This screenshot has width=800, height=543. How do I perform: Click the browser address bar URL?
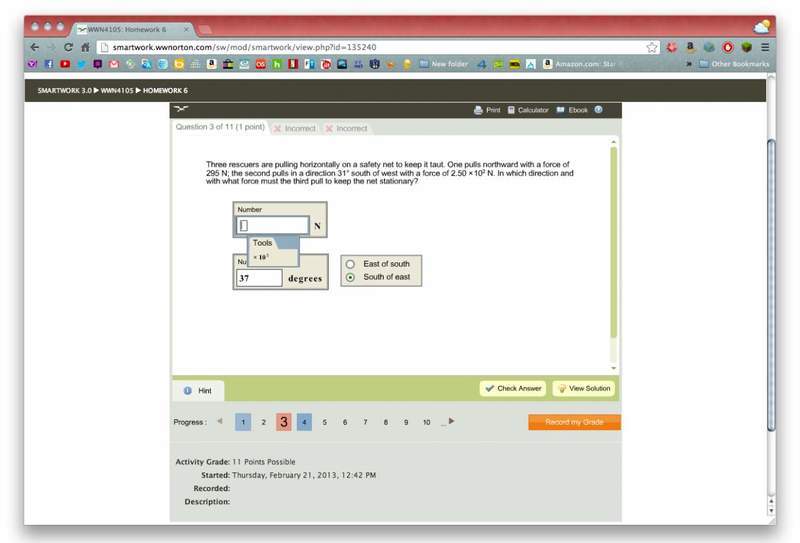click(x=244, y=47)
